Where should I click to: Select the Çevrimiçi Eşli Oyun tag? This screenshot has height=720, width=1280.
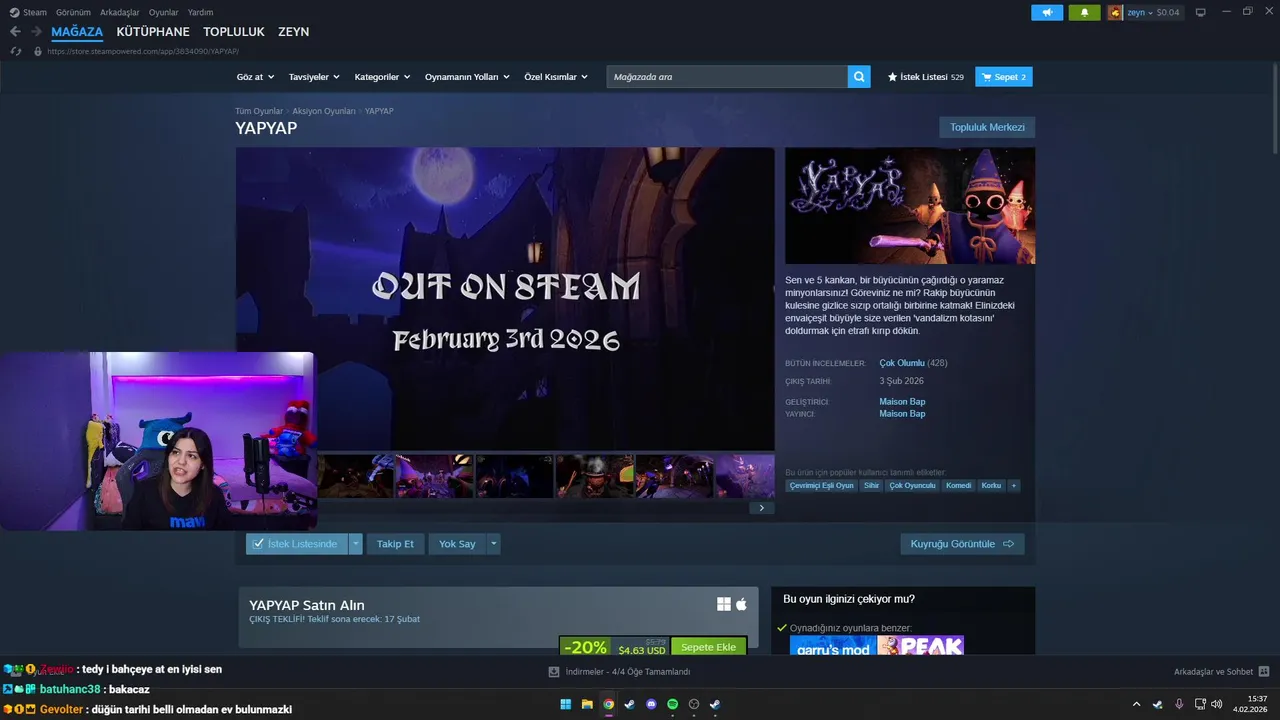click(x=821, y=486)
